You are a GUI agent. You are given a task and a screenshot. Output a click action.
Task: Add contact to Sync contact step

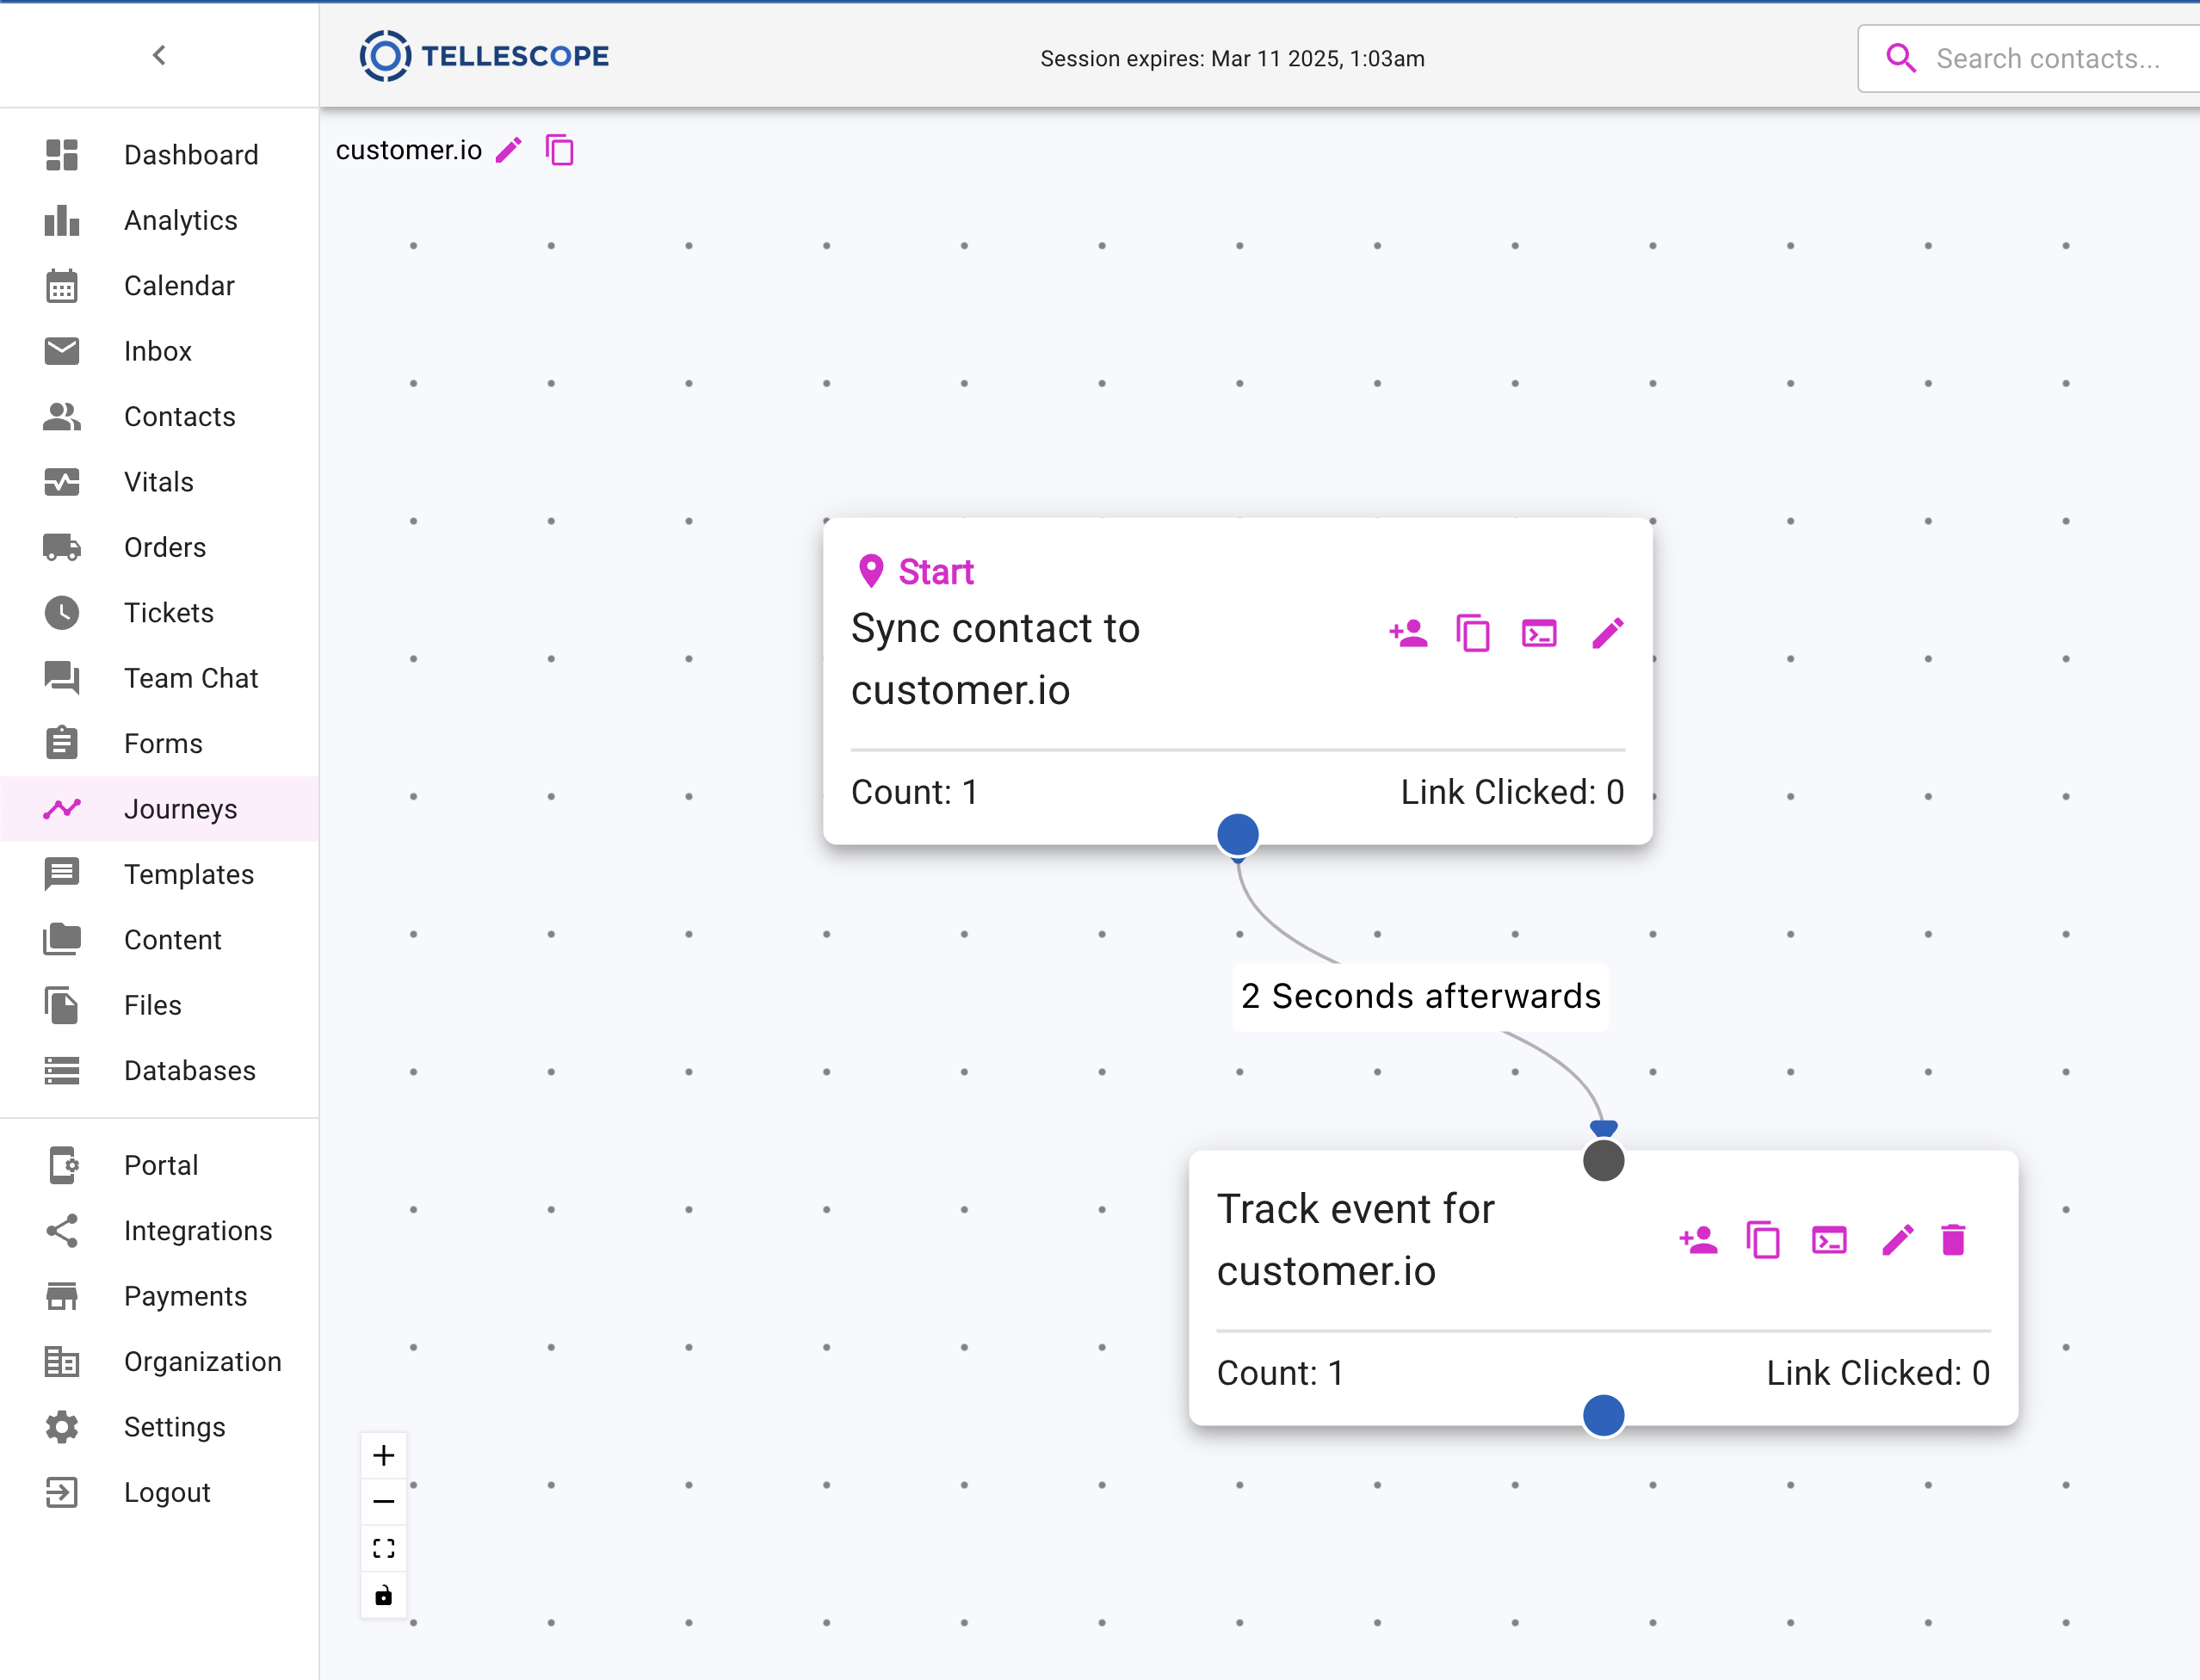(x=1408, y=634)
